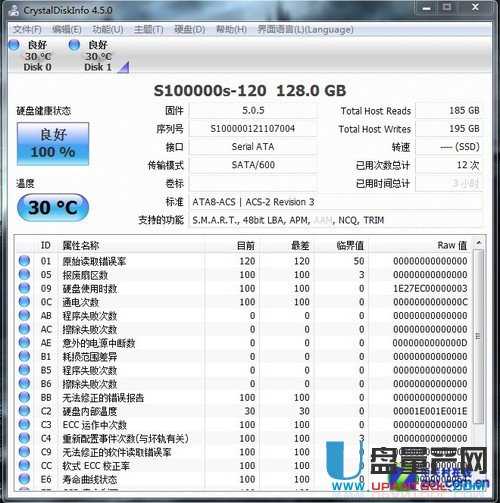This screenshot has width=500, height=503.
Task: Select the 硬盘使用时数 attribute row
Action: [244, 288]
